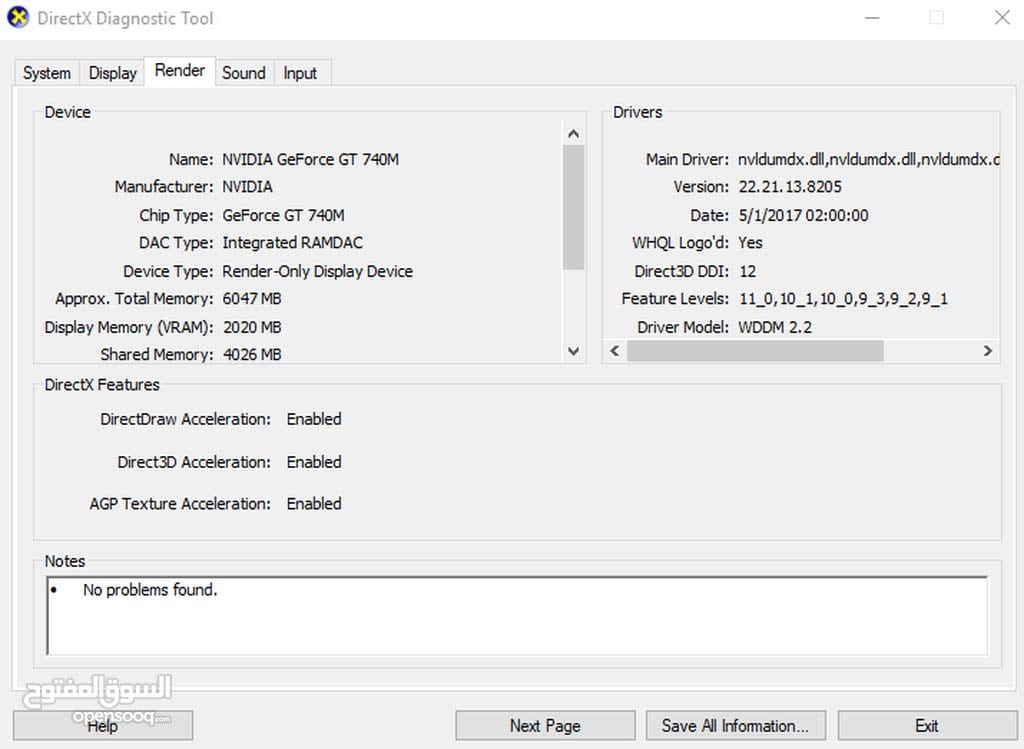Image resolution: width=1024 pixels, height=749 pixels.
Task: Click the Direct3D DDI value 12
Action: (x=748, y=271)
